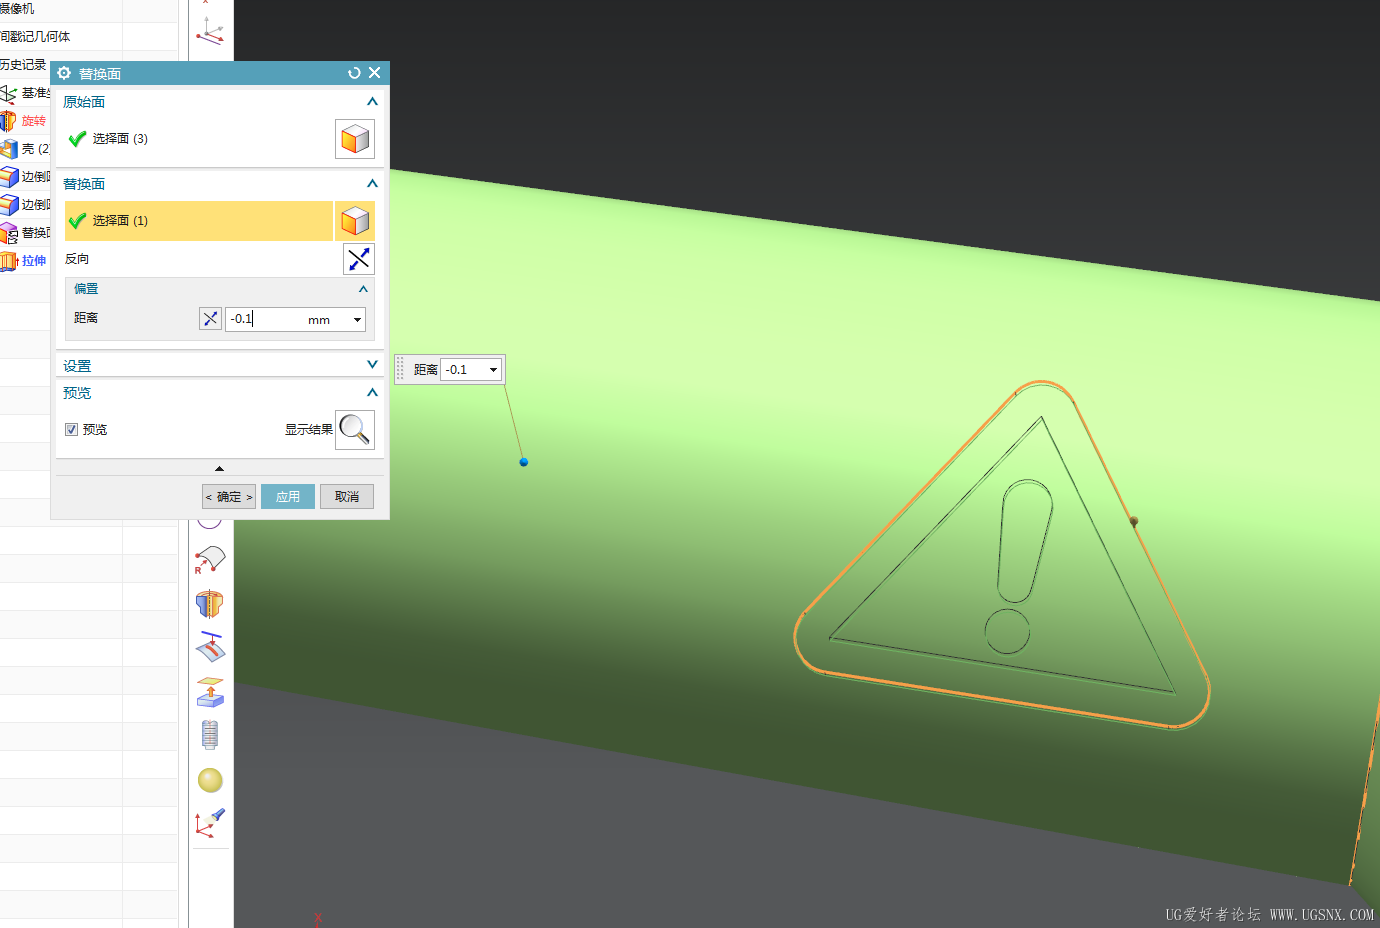1380x928 pixels.
Task: Select the Revolve tool in vertical toolbar
Action: pos(209,604)
